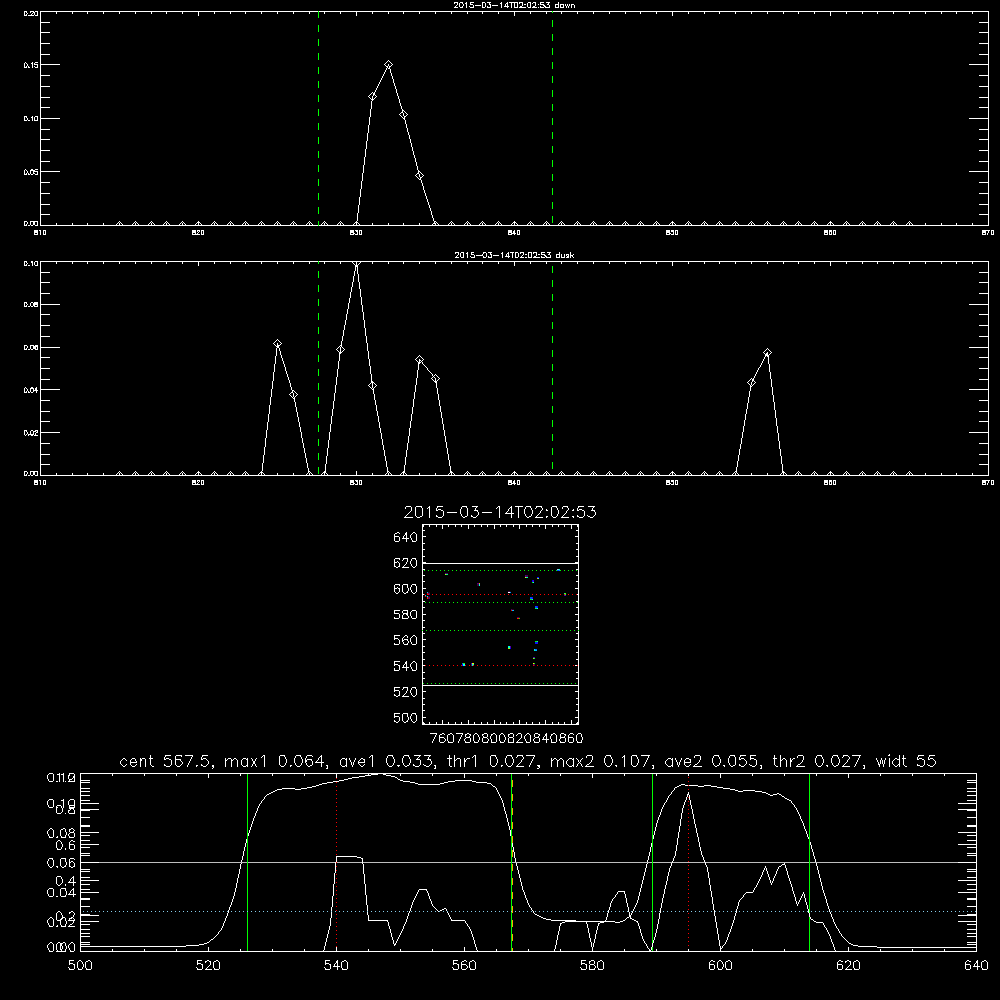Click the 500 label on the bottom plot x-axis
The width and height of the screenshot is (1000, 1000).
80,966
